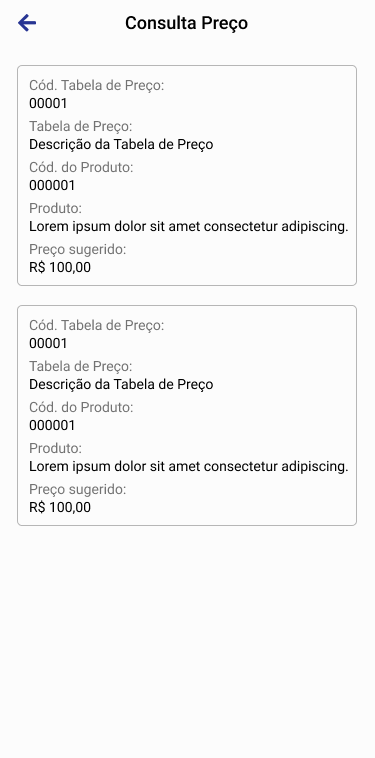The image size is (375, 758).
Task: Click Preço sugerido label in first card
Action: click(77, 250)
